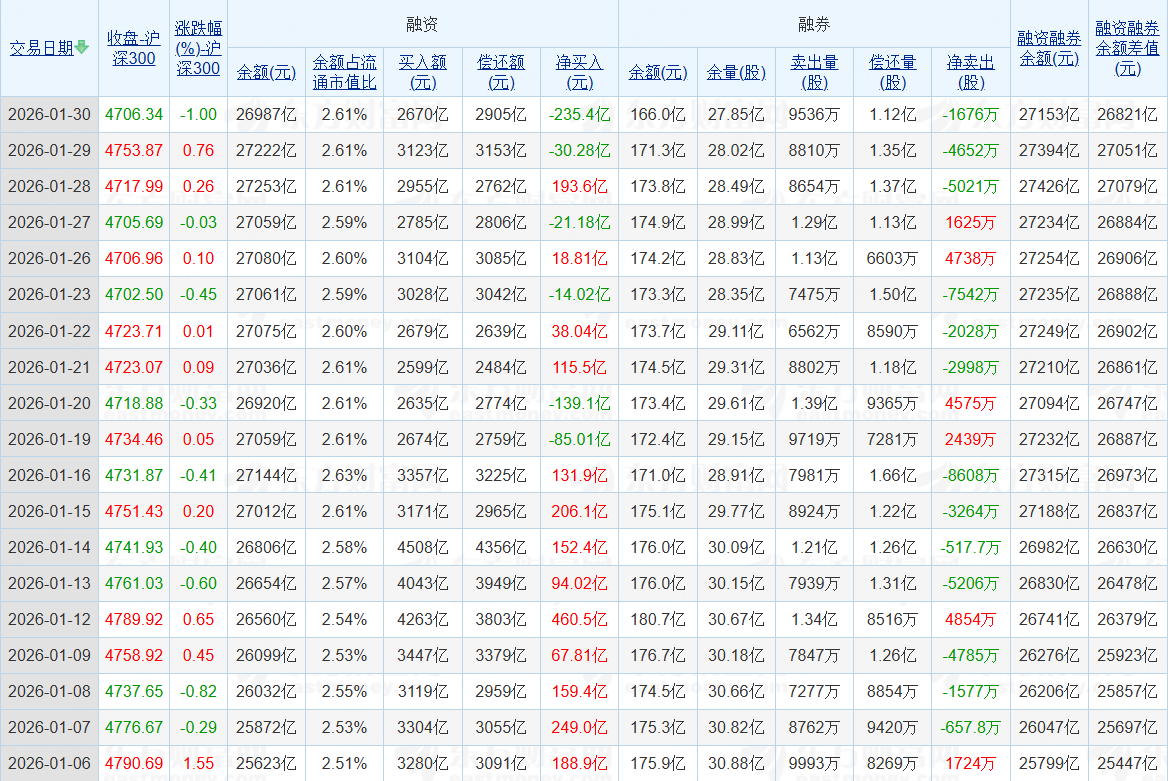This screenshot has height=781, width=1168.
Task: Select the 2026-01-12 date row cell
Action: [49, 619]
